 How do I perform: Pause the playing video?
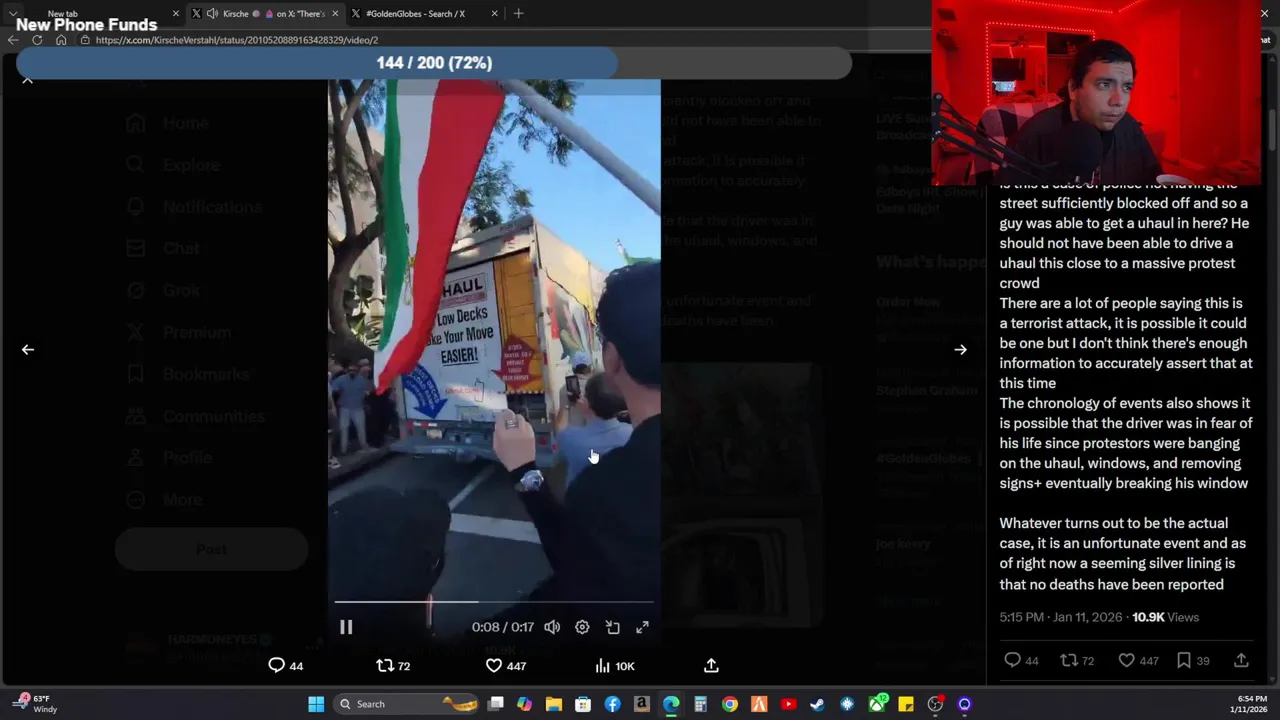tap(346, 627)
